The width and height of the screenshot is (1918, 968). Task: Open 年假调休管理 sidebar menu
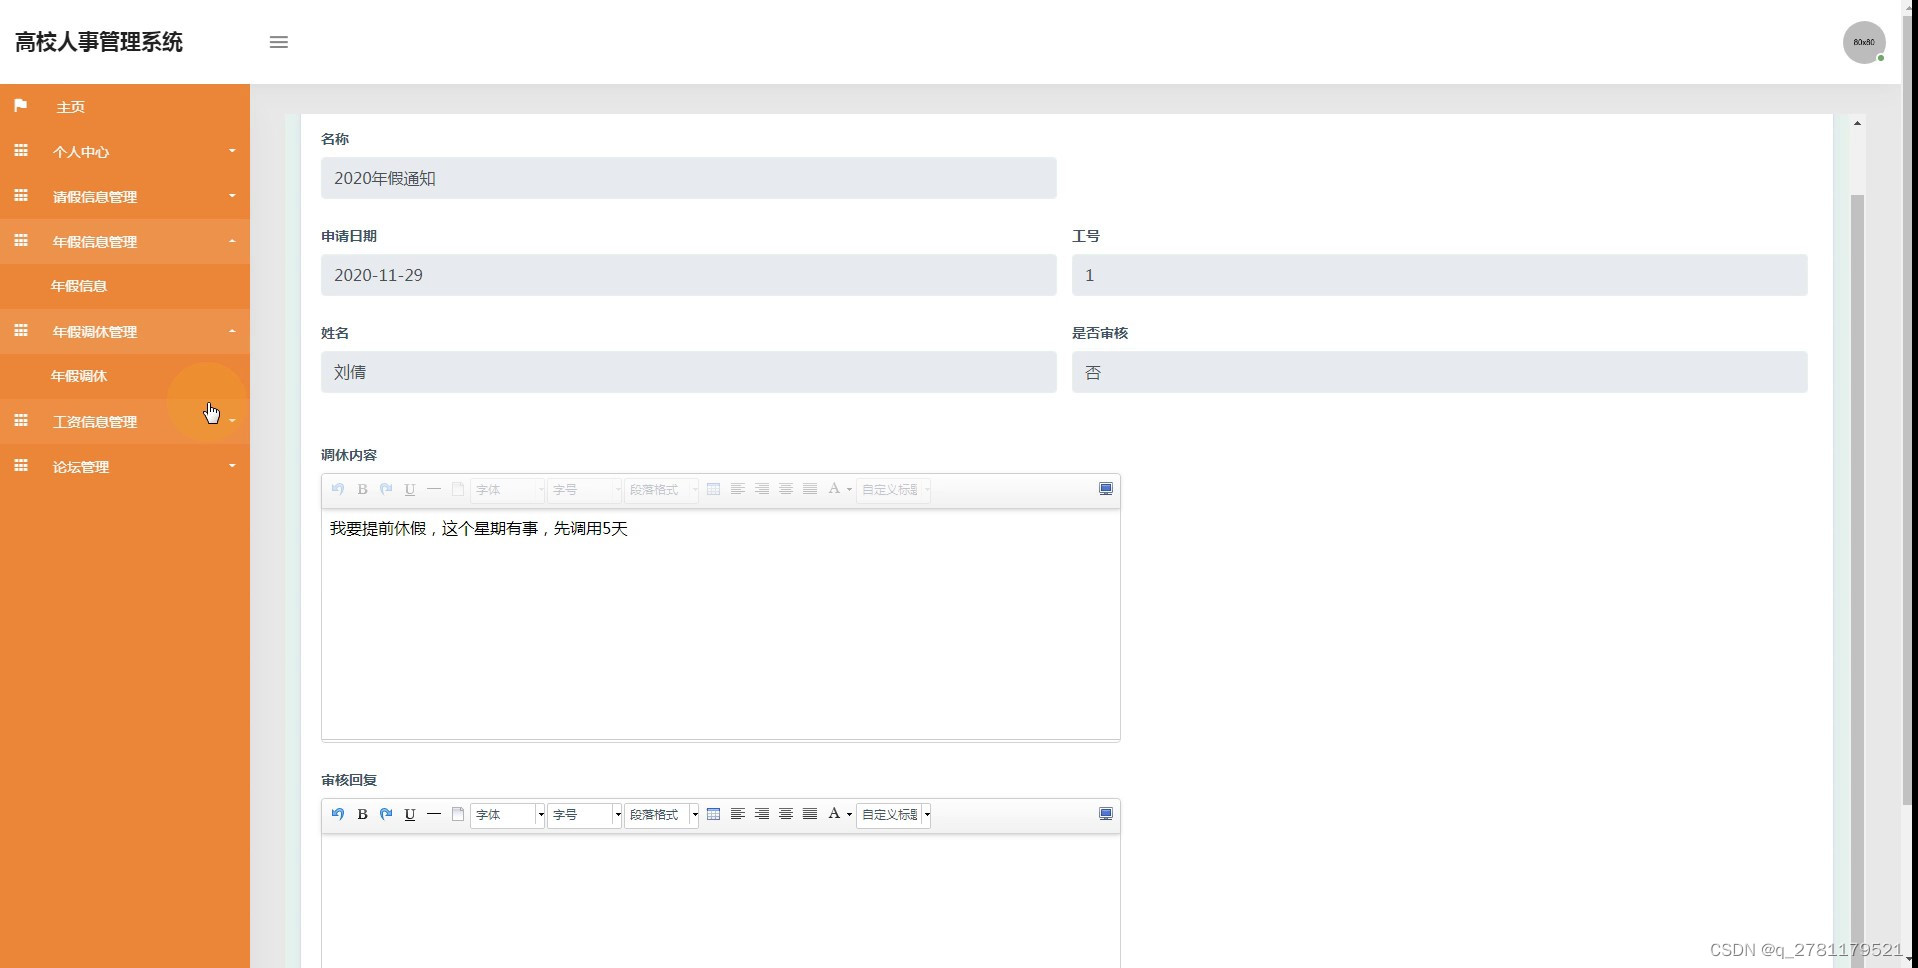tap(125, 331)
